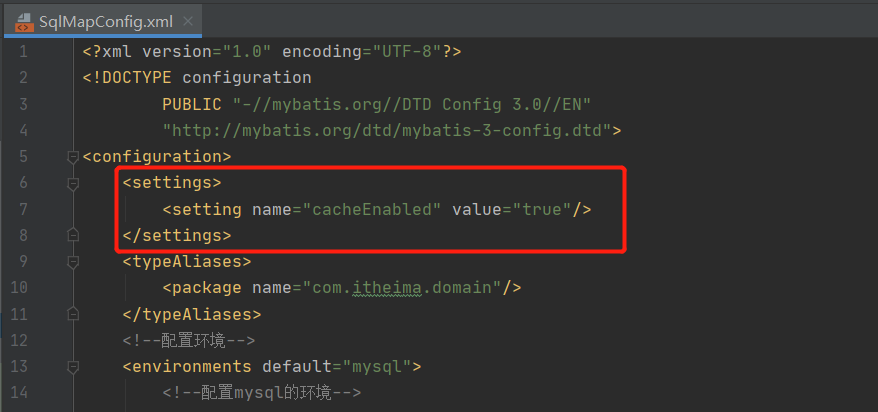Screen dimensions: 878x412
Task: Fold at the closing typeAliases tag marker
Action: pos(72,315)
